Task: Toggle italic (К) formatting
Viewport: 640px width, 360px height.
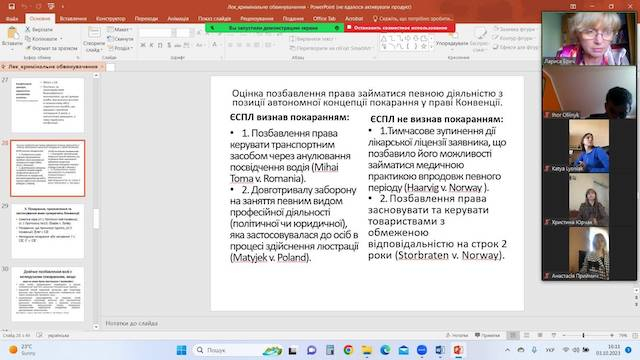Action: [151, 45]
